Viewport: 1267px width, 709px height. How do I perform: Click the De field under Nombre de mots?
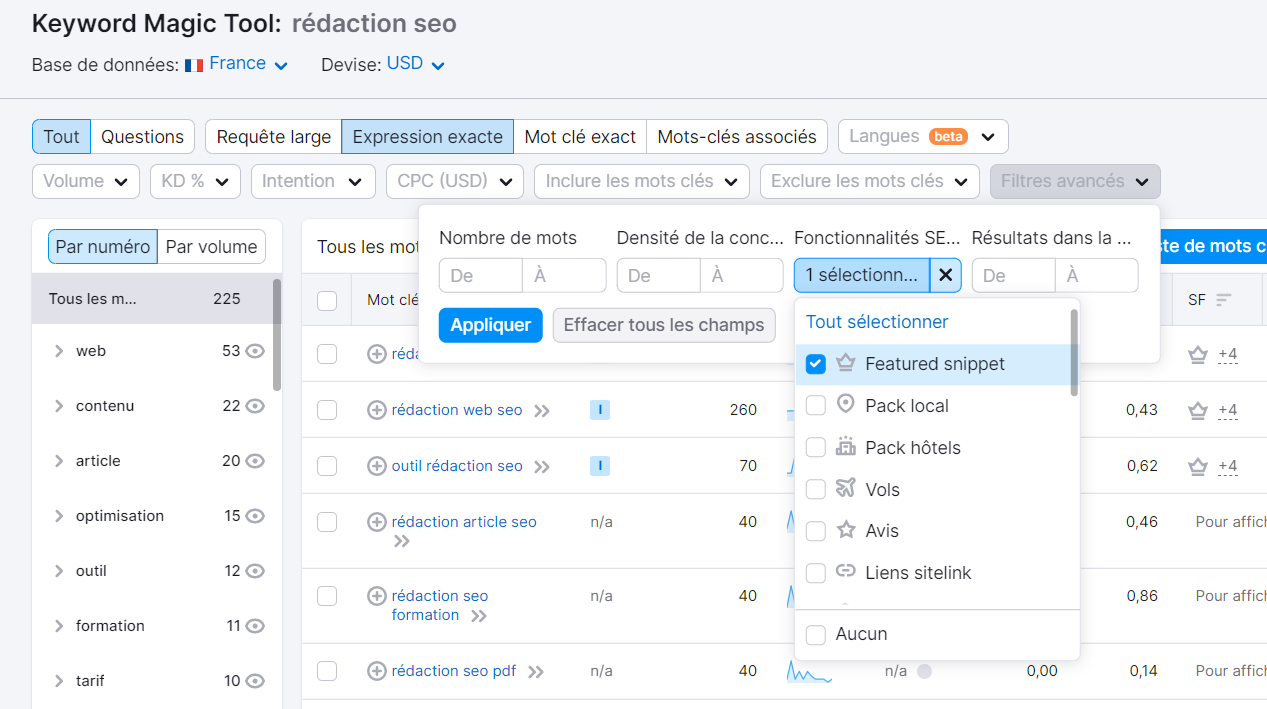coord(480,275)
